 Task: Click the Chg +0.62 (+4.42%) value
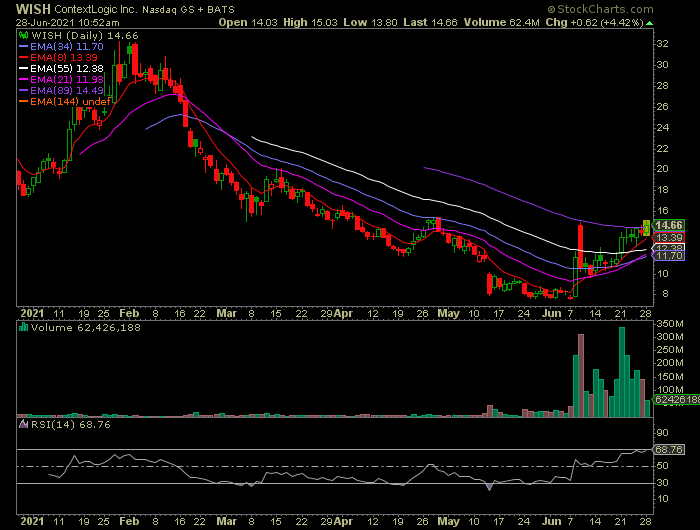595,22
